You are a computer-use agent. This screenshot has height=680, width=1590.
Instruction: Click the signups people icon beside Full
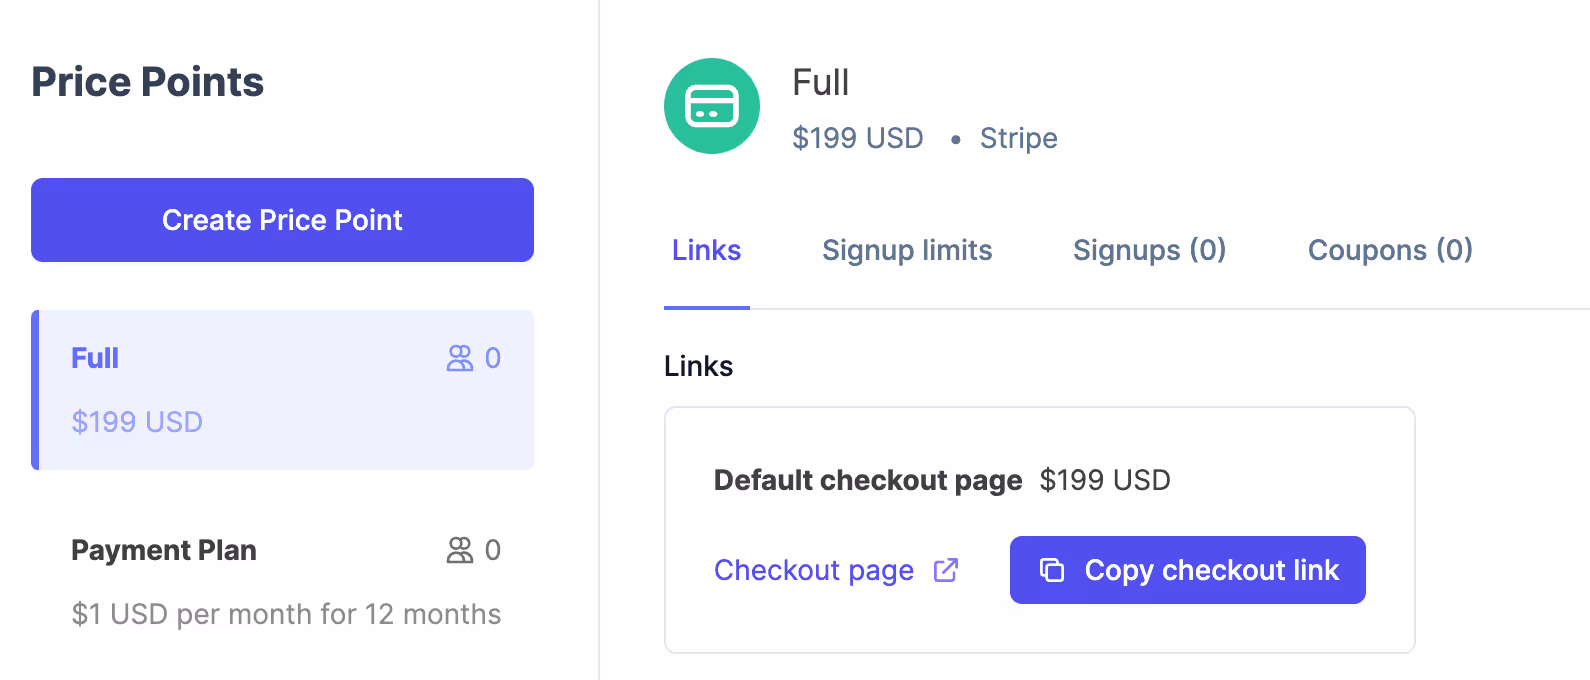(x=459, y=357)
